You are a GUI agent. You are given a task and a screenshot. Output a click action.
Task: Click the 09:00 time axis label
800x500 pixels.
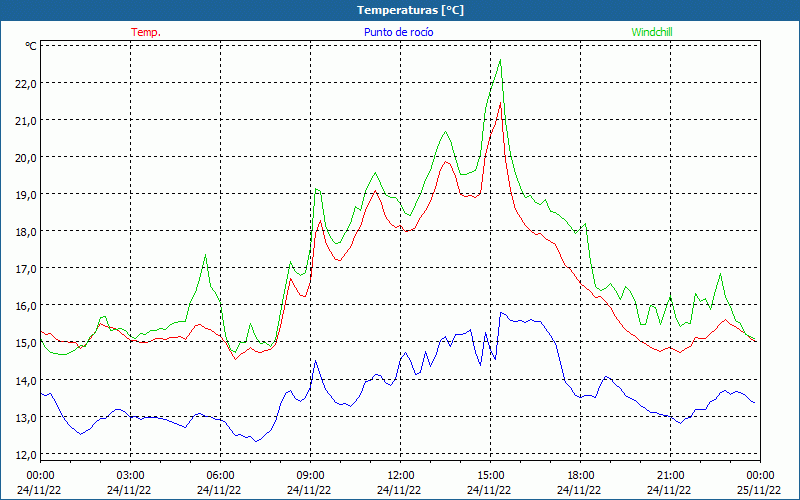pyautogui.click(x=311, y=476)
